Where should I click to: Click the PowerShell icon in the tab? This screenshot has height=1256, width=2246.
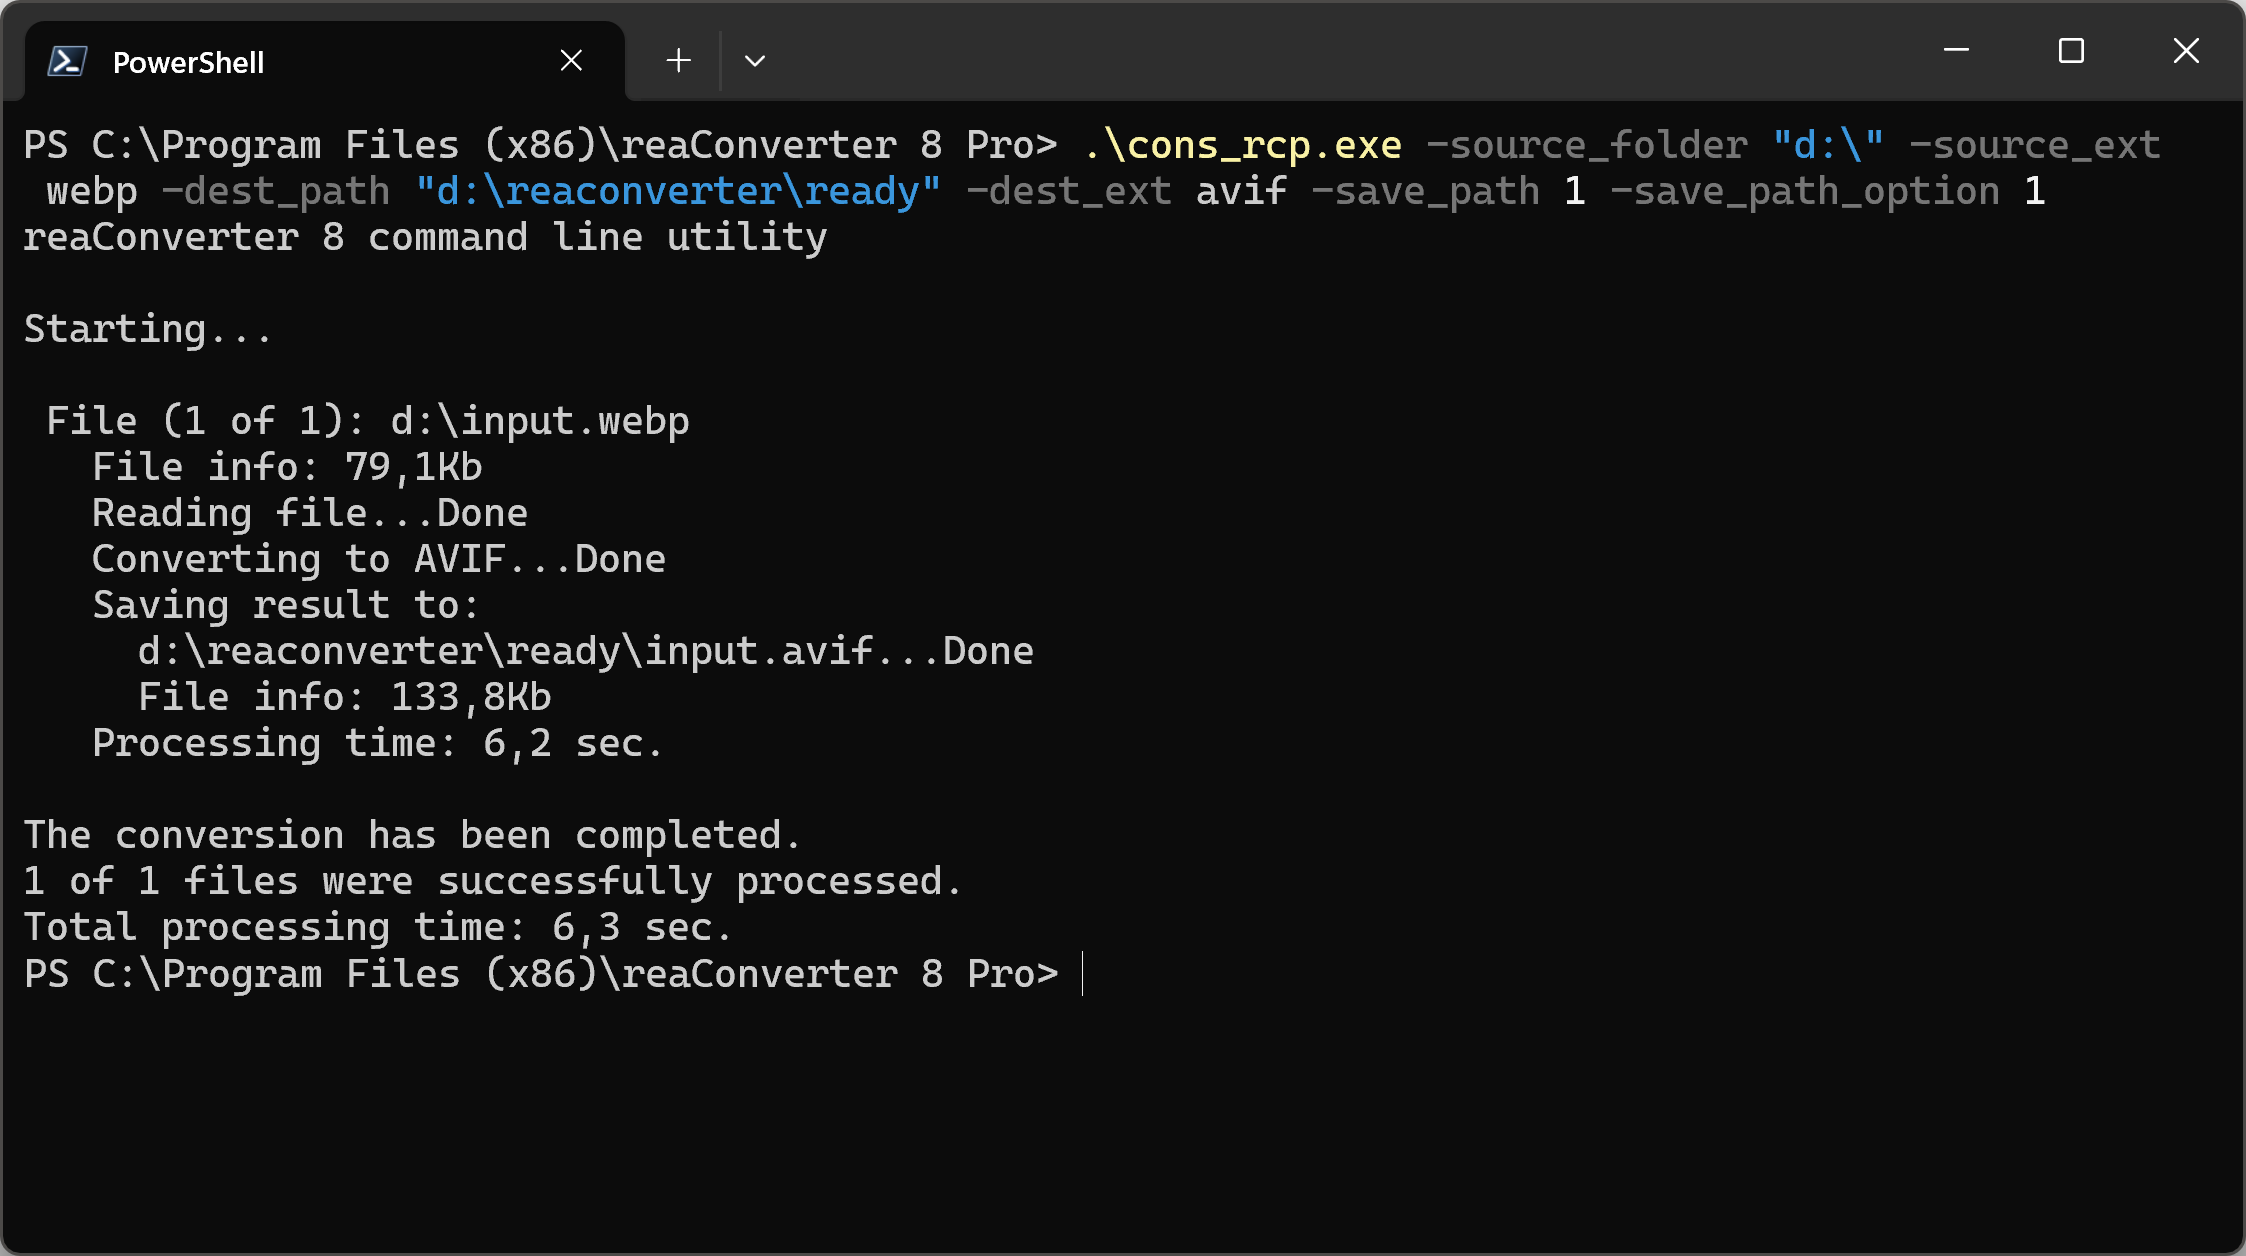click(x=67, y=62)
